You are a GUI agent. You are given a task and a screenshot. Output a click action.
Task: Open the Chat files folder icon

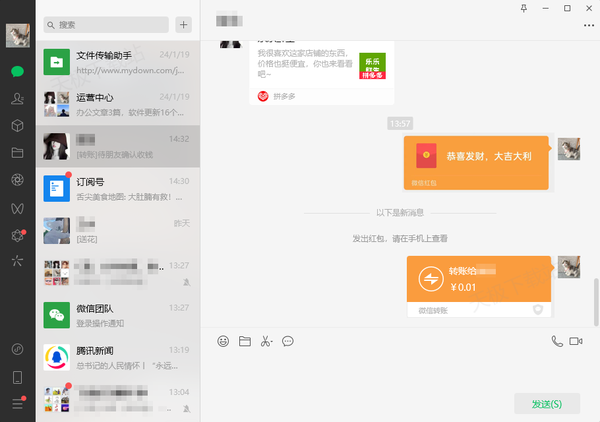pyautogui.click(x=18, y=153)
